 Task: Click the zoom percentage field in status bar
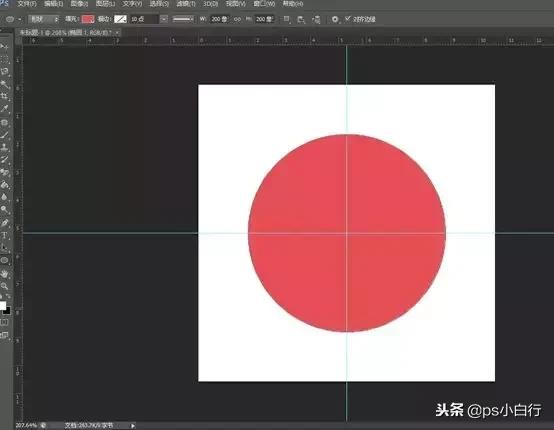point(26,425)
